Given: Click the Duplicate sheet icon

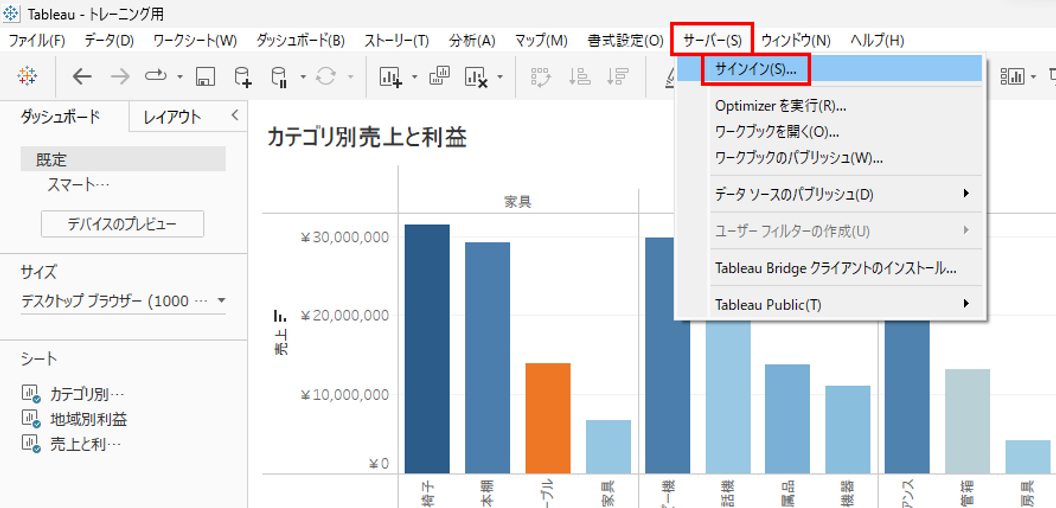Looking at the screenshot, I should pos(439,76).
